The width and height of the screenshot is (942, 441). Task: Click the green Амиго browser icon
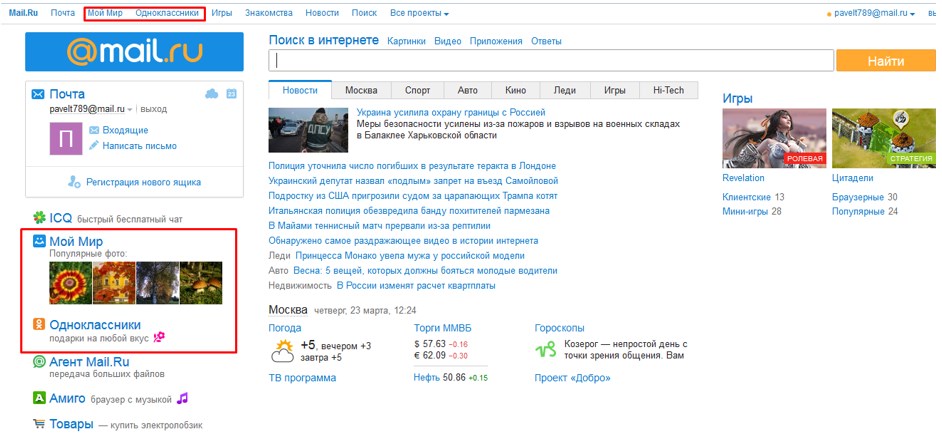point(39,398)
